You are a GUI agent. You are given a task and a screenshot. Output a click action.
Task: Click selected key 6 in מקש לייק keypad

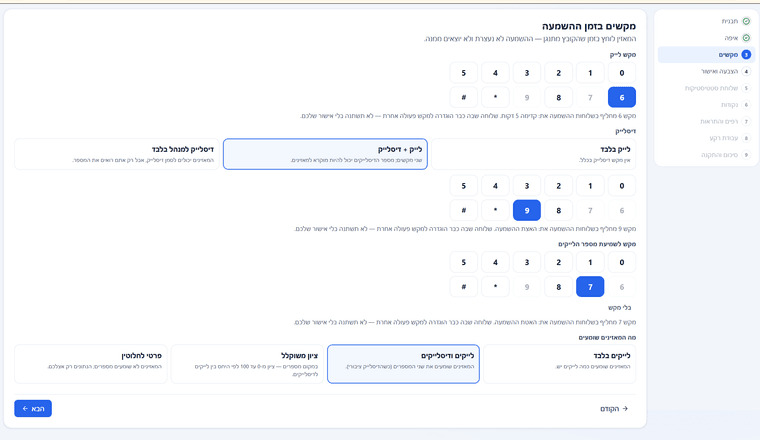622,97
